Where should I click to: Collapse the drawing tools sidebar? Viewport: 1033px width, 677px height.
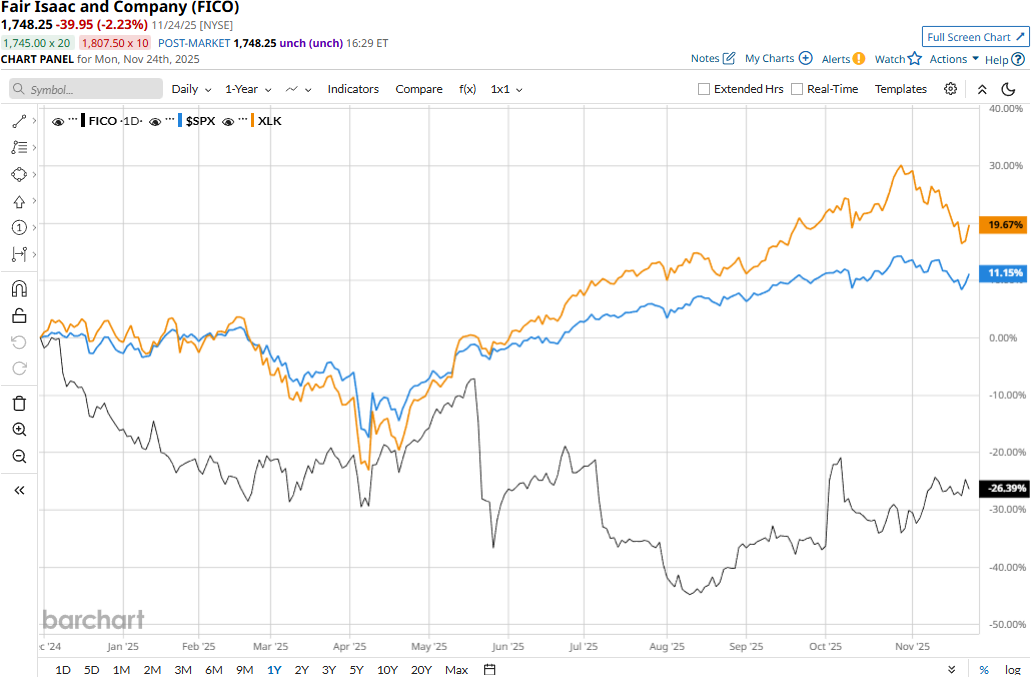click(19, 490)
